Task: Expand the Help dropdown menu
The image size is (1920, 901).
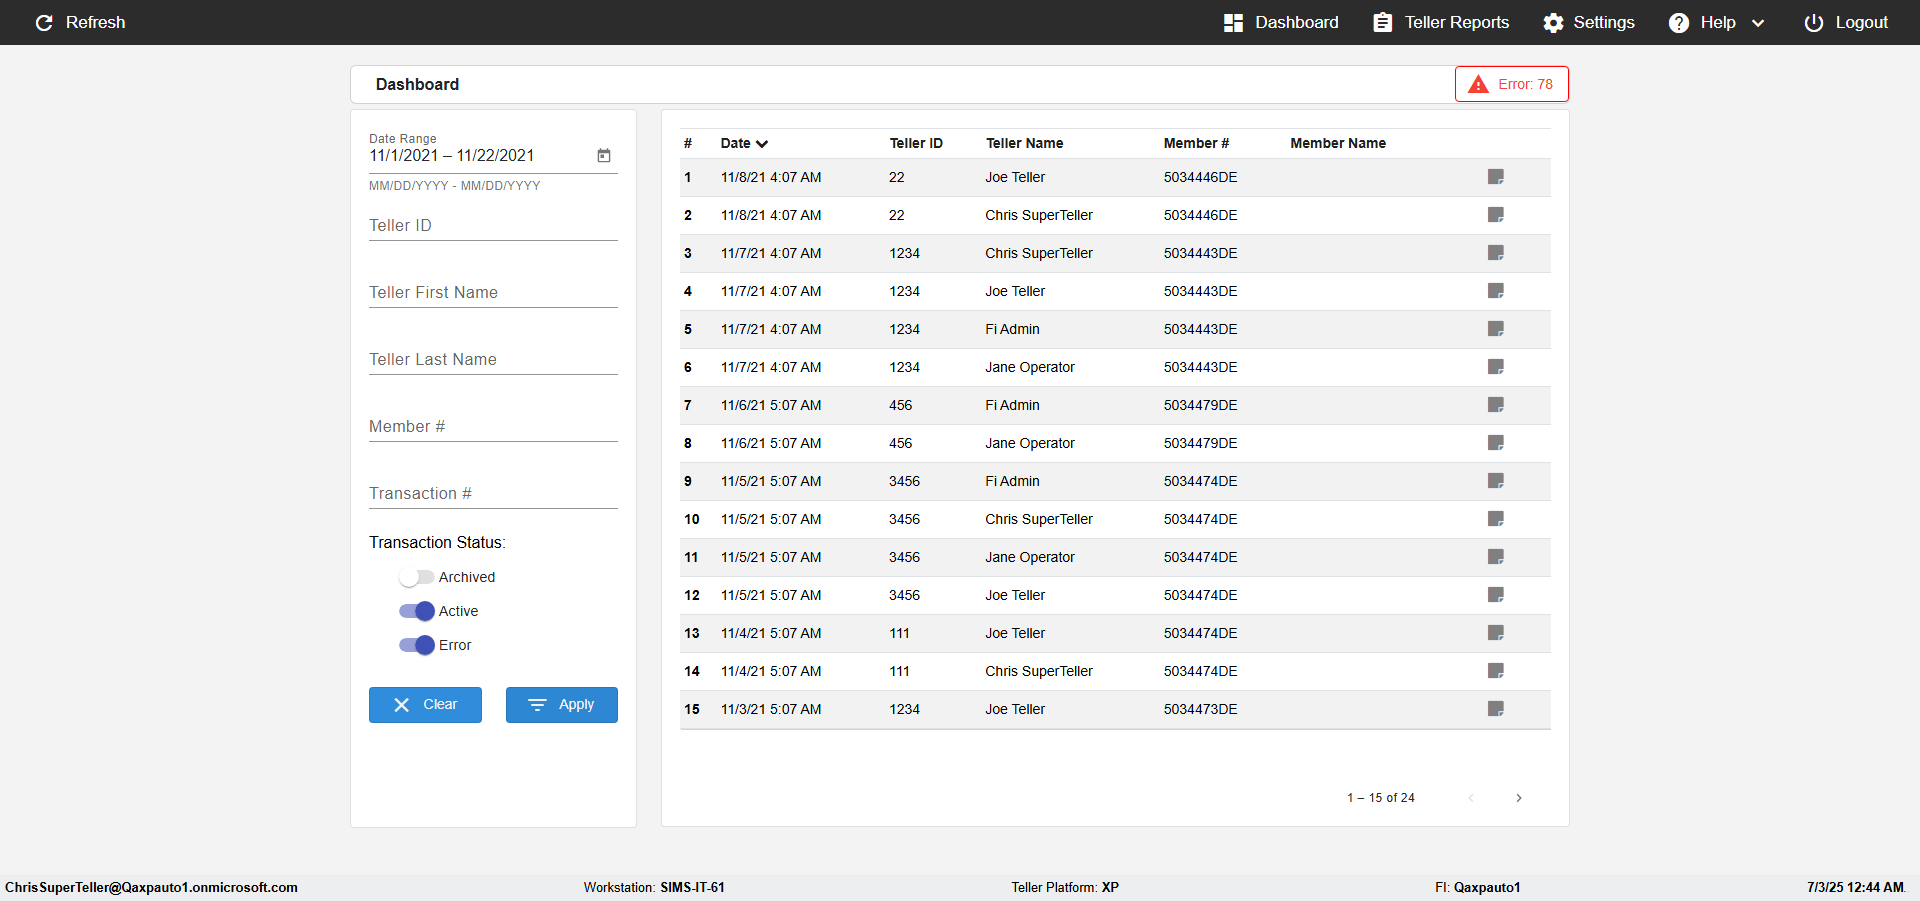Action: pos(1717,22)
